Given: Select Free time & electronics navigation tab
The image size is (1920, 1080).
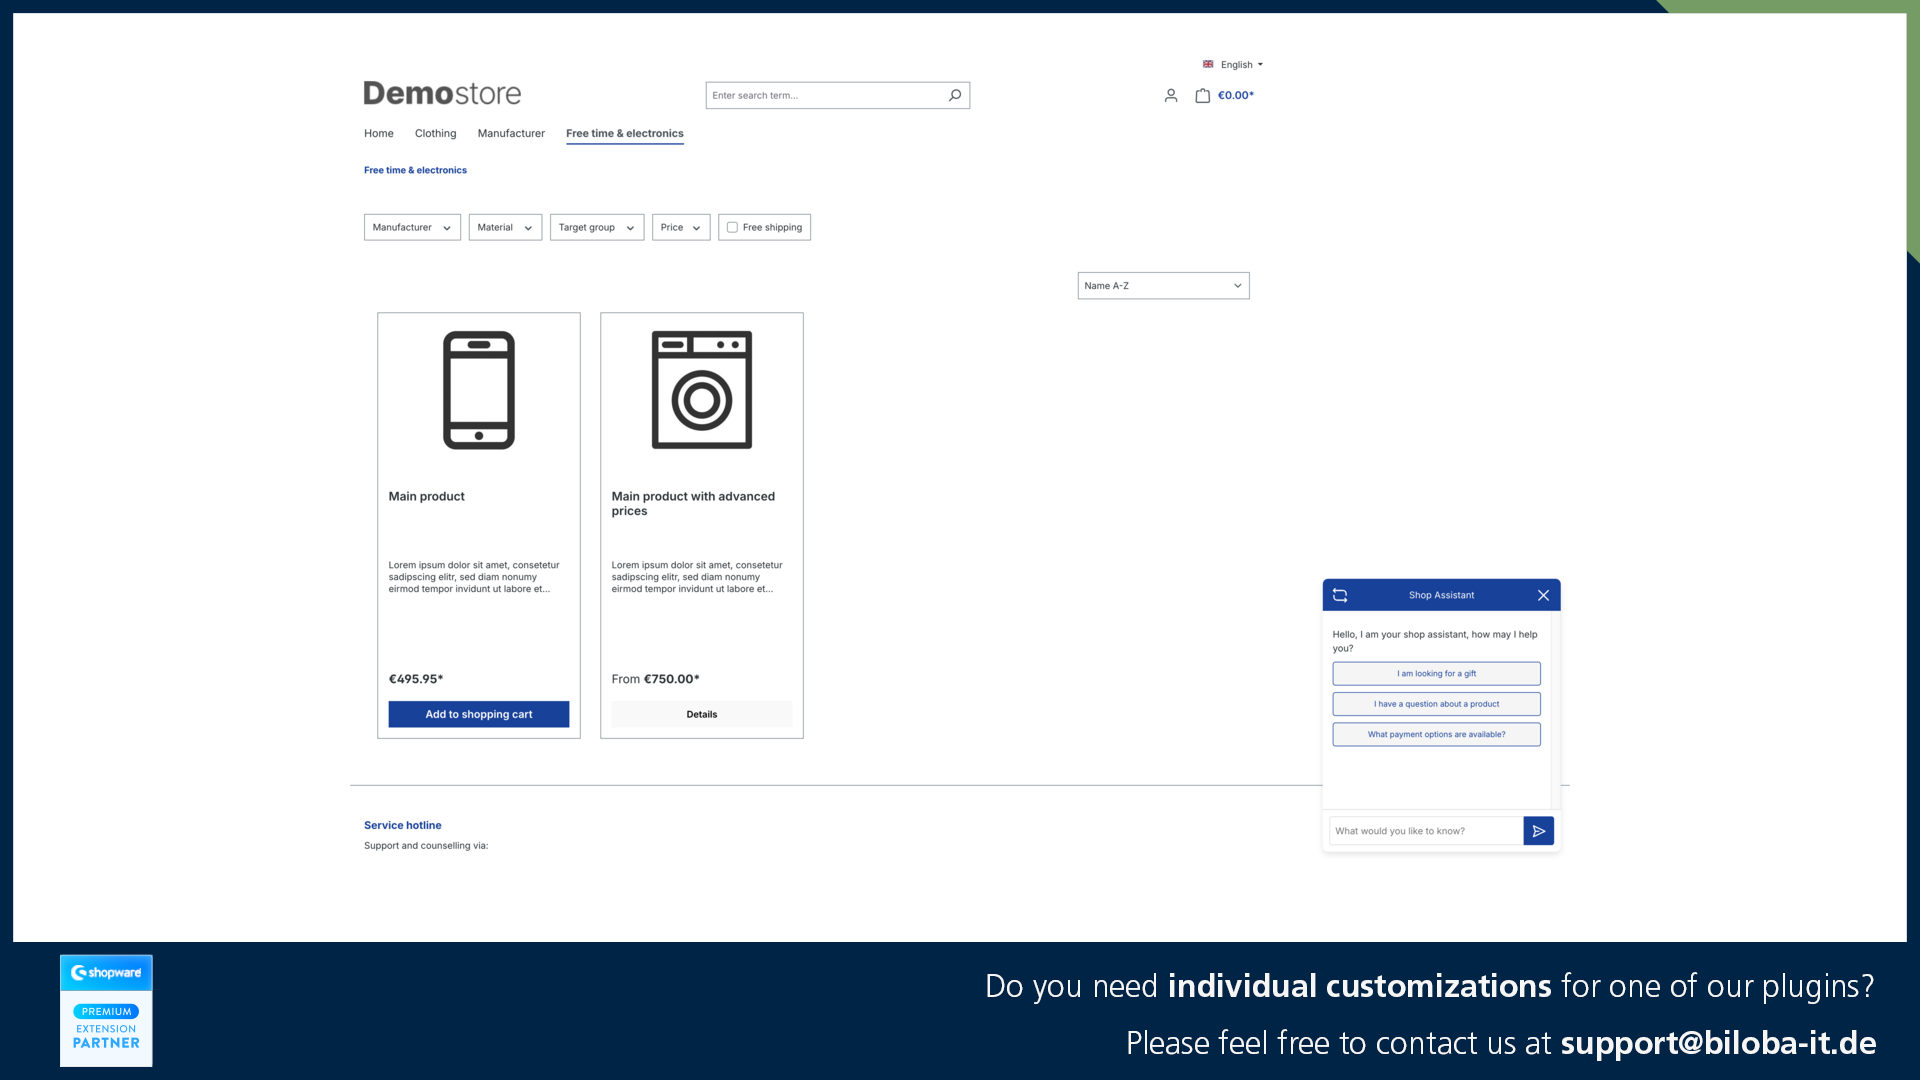Looking at the screenshot, I should (625, 133).
